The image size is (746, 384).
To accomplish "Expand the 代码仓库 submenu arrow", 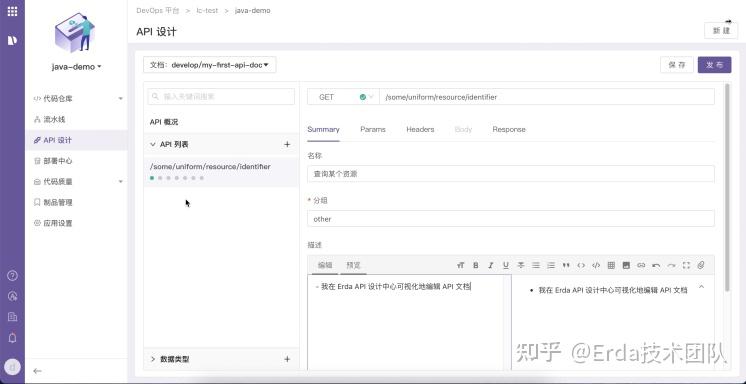I will (120, 98).
